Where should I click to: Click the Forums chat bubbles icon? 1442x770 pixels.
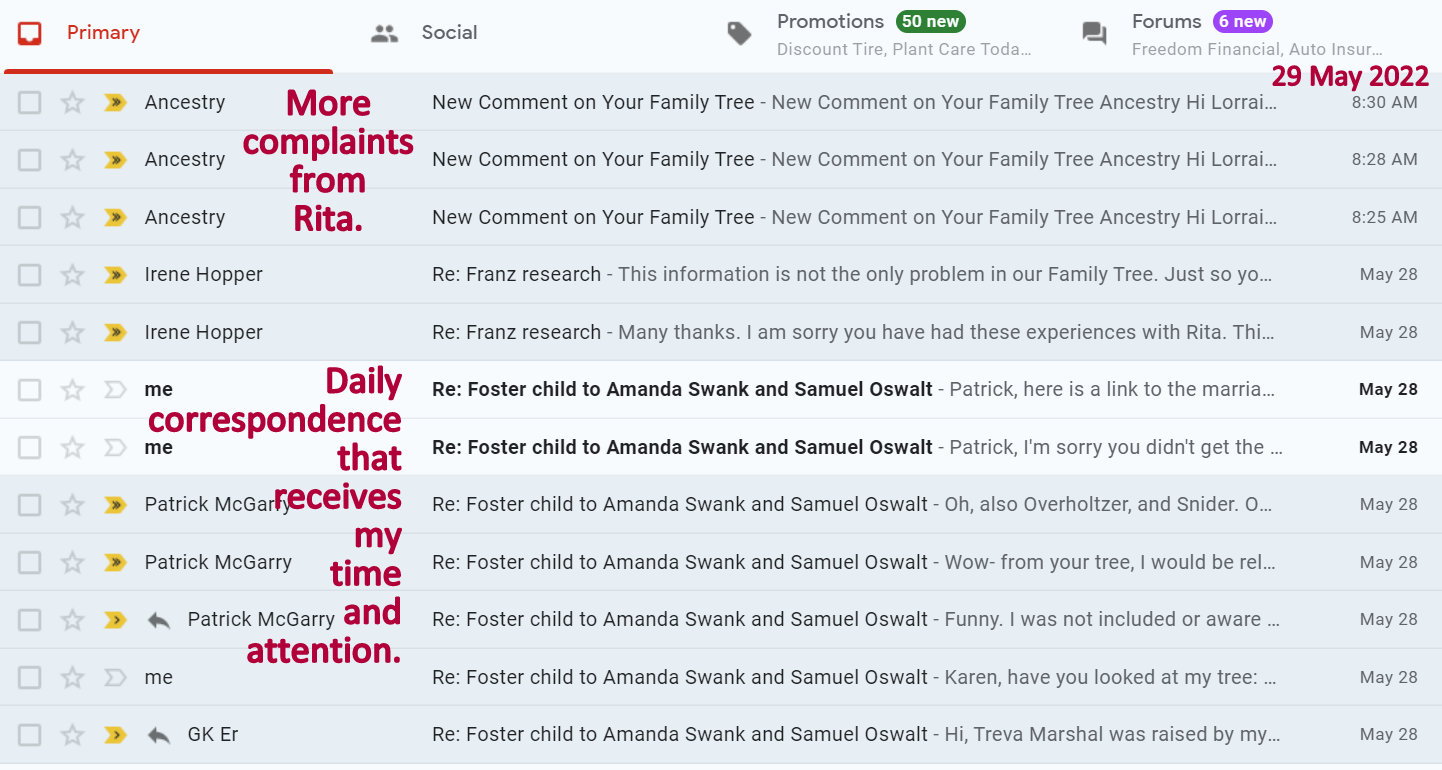point(1094,33)
